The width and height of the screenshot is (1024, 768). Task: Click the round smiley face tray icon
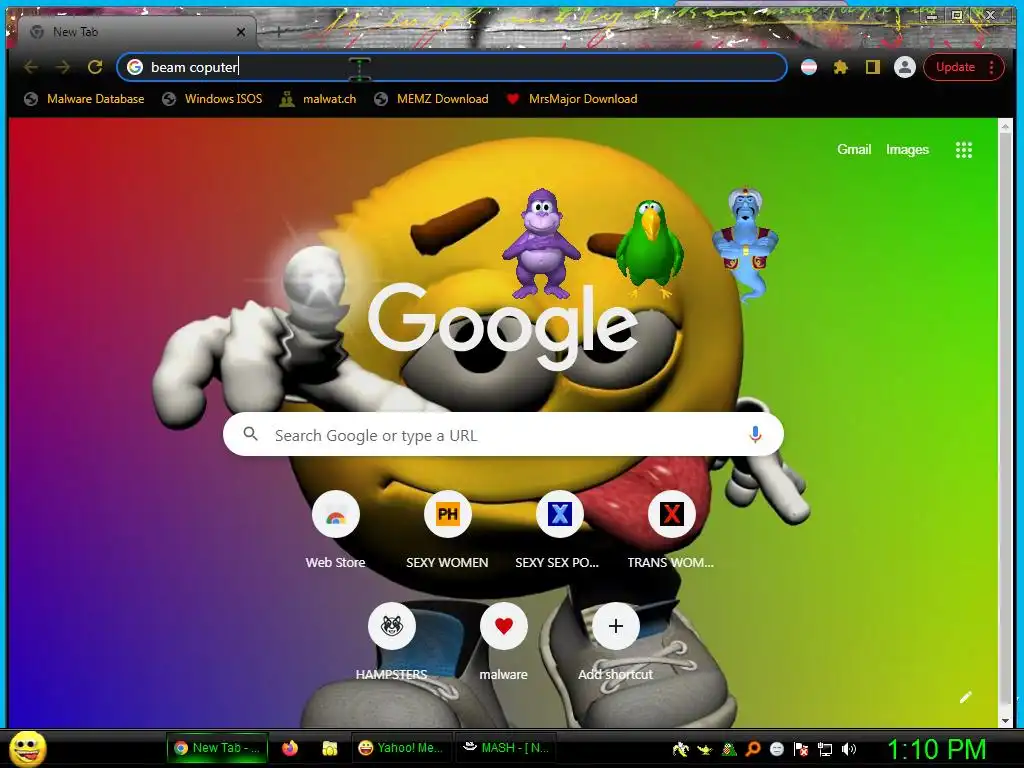click(x=776, y=749)
